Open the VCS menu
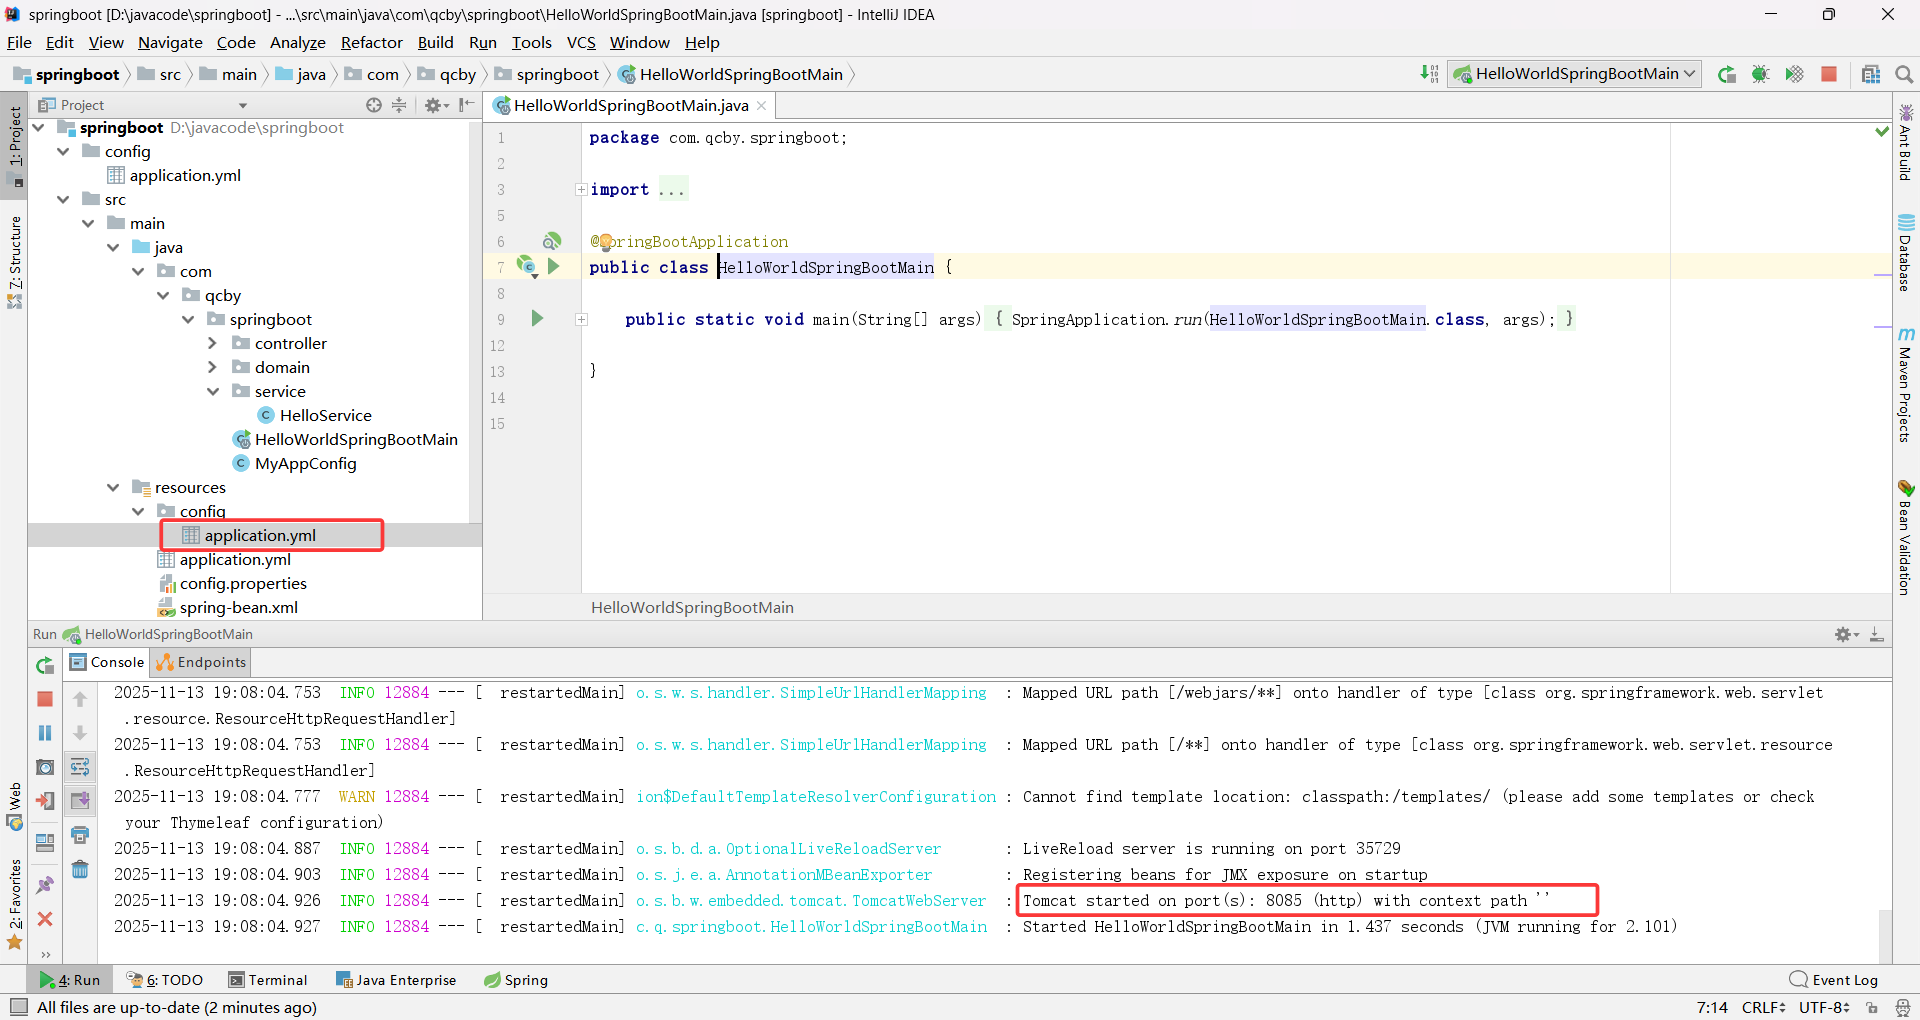Viewport: 1920px width, 1020px height. (x=581, y=42)
